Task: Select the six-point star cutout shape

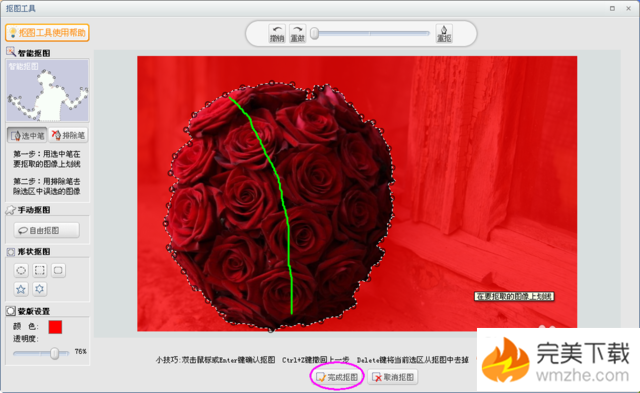Action: pos(40,289)
